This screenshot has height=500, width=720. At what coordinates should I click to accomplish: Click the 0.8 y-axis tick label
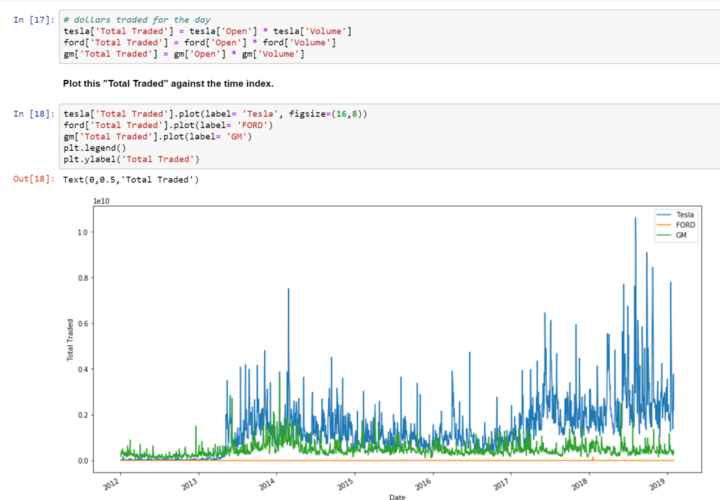tap(82, 278)
